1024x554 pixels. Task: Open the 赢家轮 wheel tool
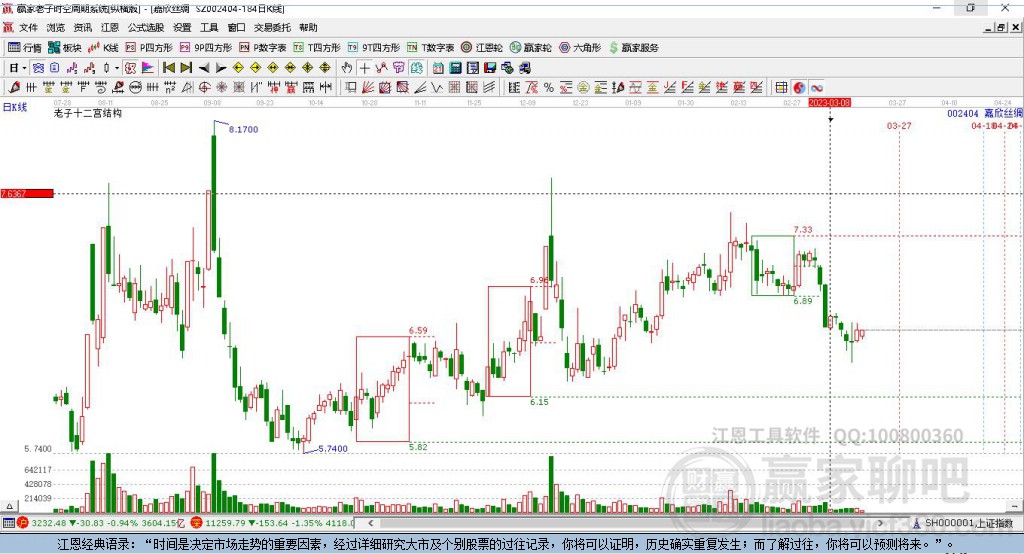[531, 48]
